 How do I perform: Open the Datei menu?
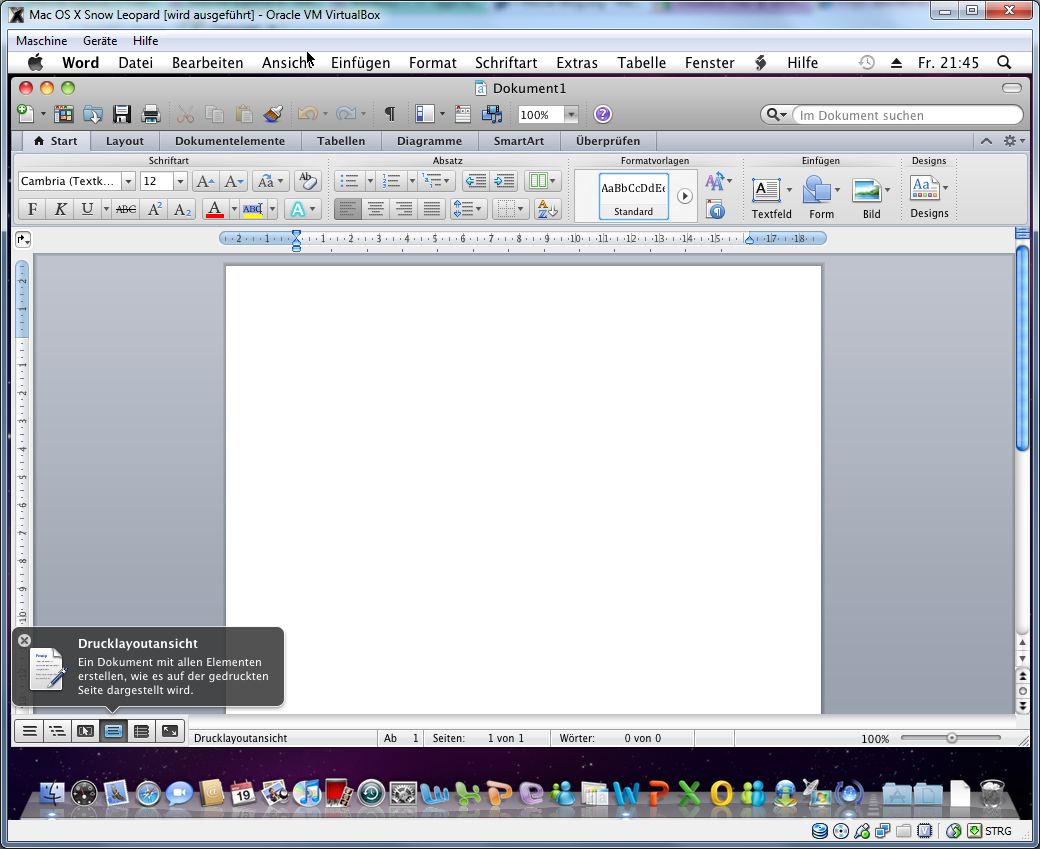135,63
